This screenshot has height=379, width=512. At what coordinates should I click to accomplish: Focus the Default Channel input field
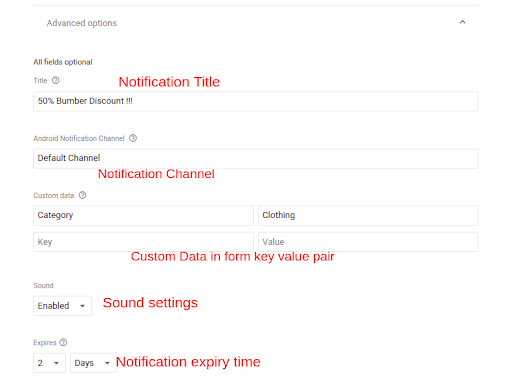(255, 158)
